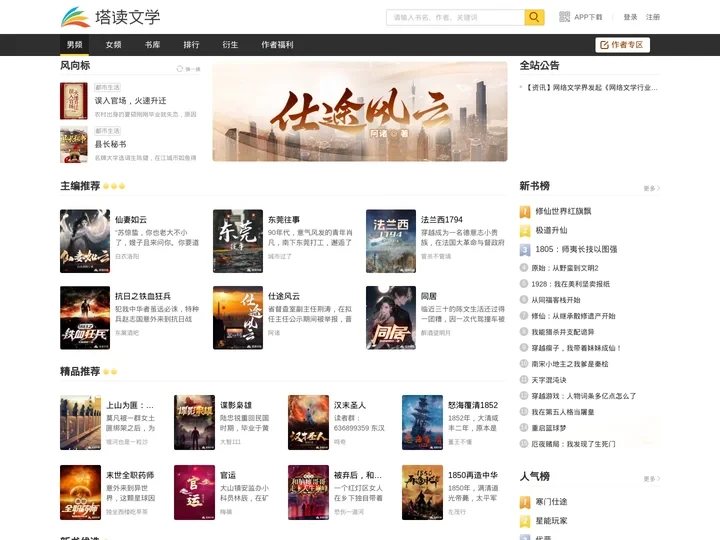The image size is (720, 540).
Task: Open 原始：从野蛮到文明2 in 新书榜
Action: pos(565,268)
